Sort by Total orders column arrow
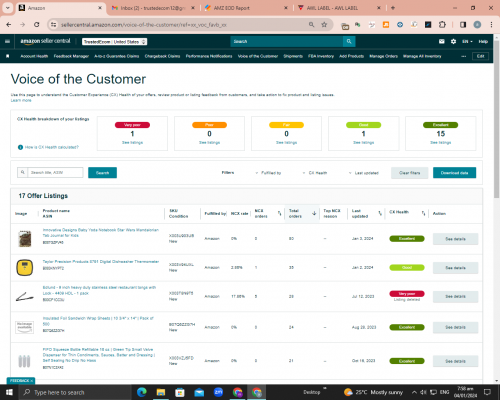Viewport: 500px width, 400px height. point(314,213)
